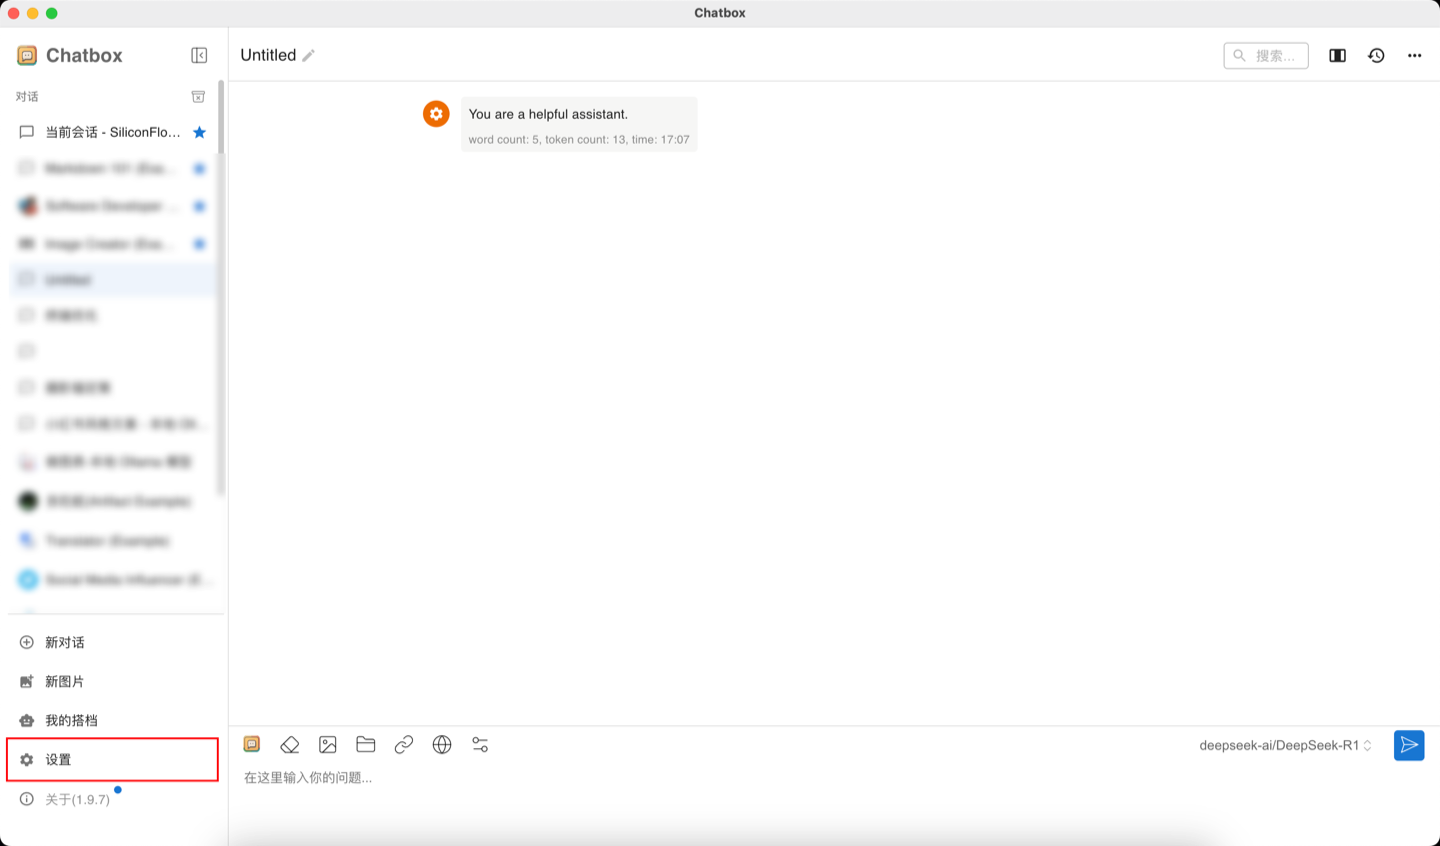Open conversation history with the clock icon

1376,56
